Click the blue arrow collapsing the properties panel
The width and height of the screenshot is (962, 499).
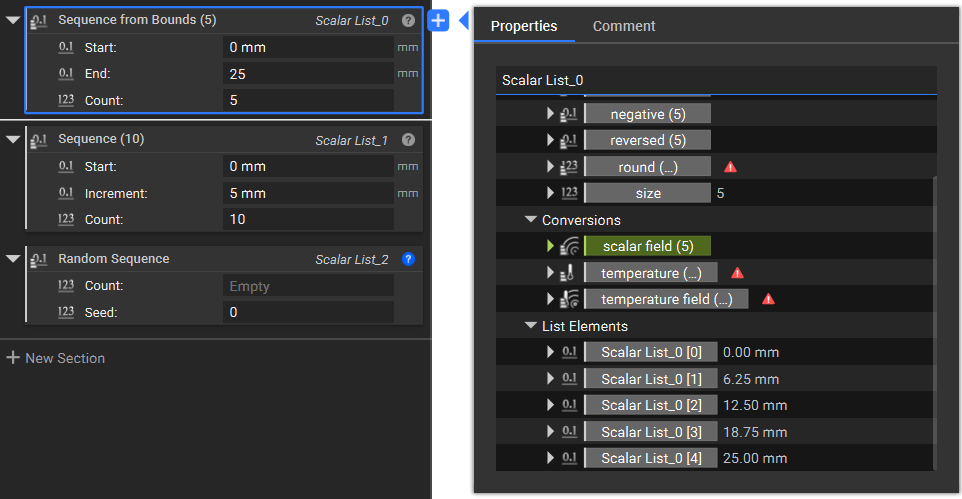click(x=463, y=20)
